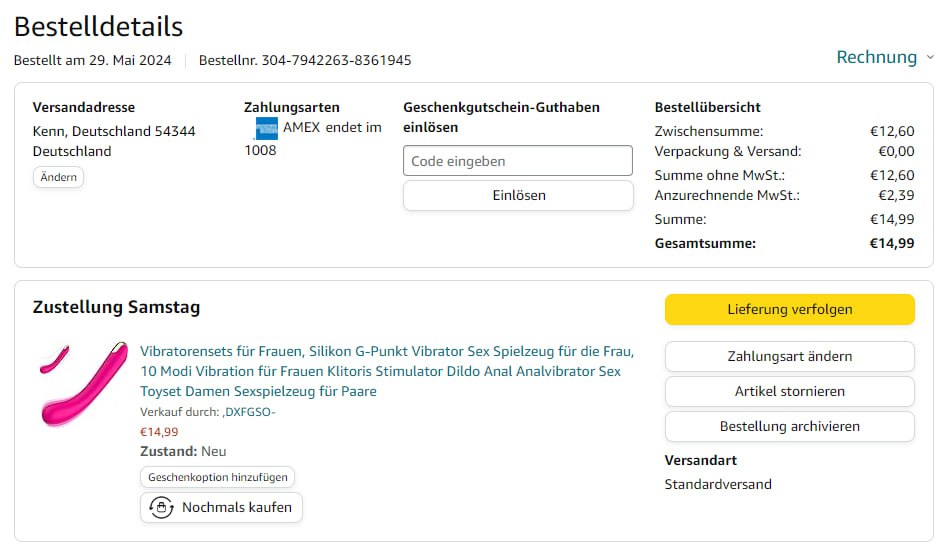Open the Rechnung dropdown
Screen dimensions: 952x557
pyautogui.click(x=876, y=57)
